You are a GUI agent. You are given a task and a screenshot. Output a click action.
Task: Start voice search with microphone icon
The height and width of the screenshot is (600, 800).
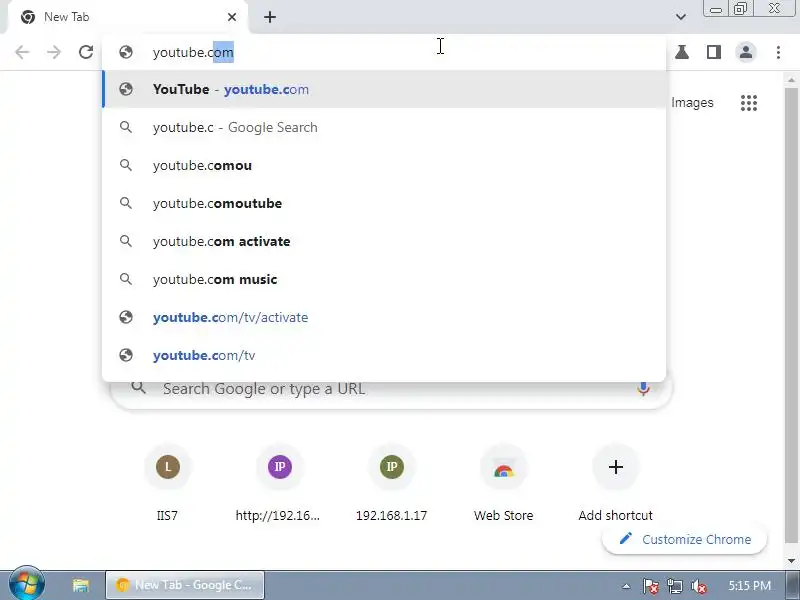(643, 389)
